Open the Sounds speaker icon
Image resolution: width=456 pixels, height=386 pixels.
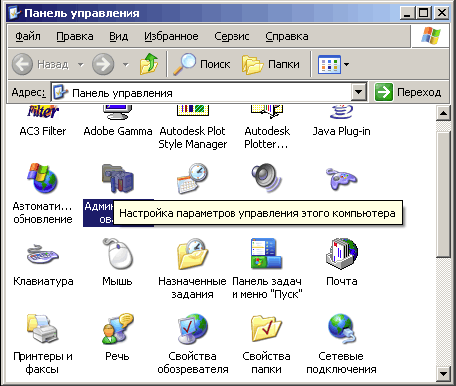coord(267,178)
